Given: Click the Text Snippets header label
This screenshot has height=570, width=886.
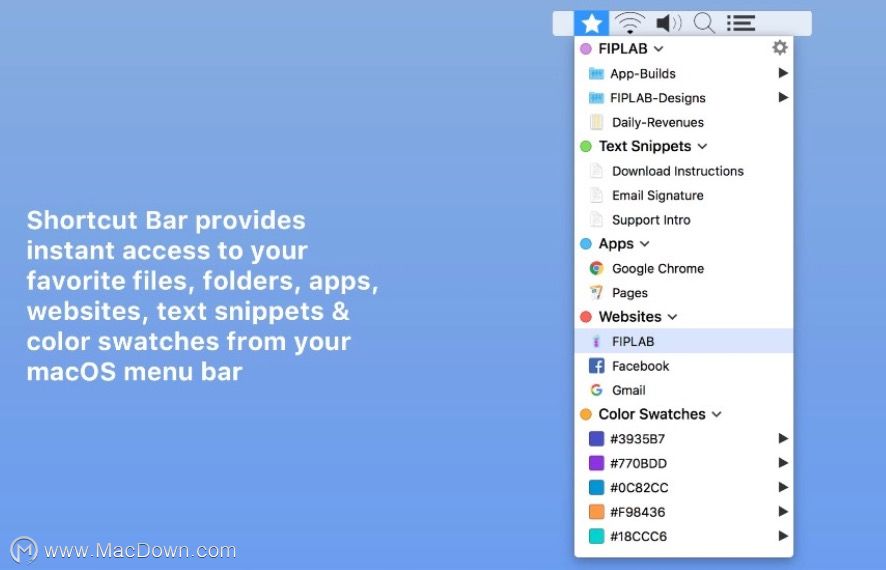Looking at the screenshot, I should tap(645, 146).
